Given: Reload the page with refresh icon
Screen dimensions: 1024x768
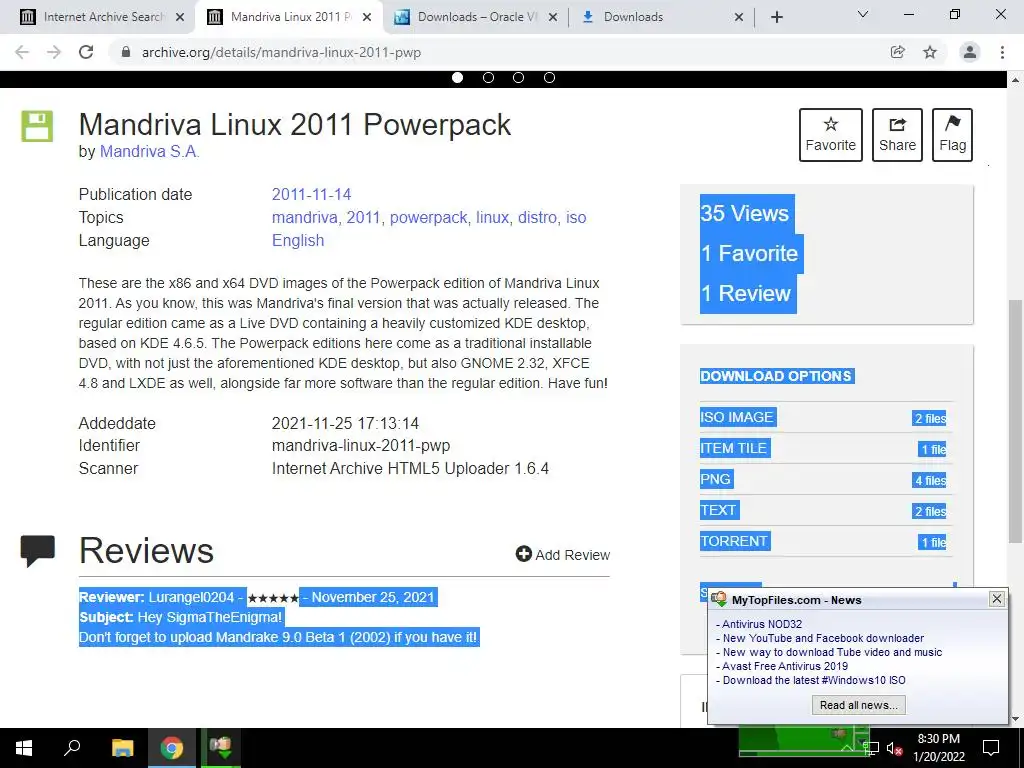Looking at the screenshot, I should [x=86, y=52].
